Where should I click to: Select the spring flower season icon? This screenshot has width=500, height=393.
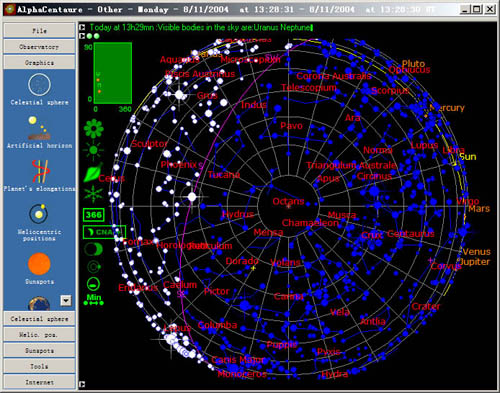(93, 128)
